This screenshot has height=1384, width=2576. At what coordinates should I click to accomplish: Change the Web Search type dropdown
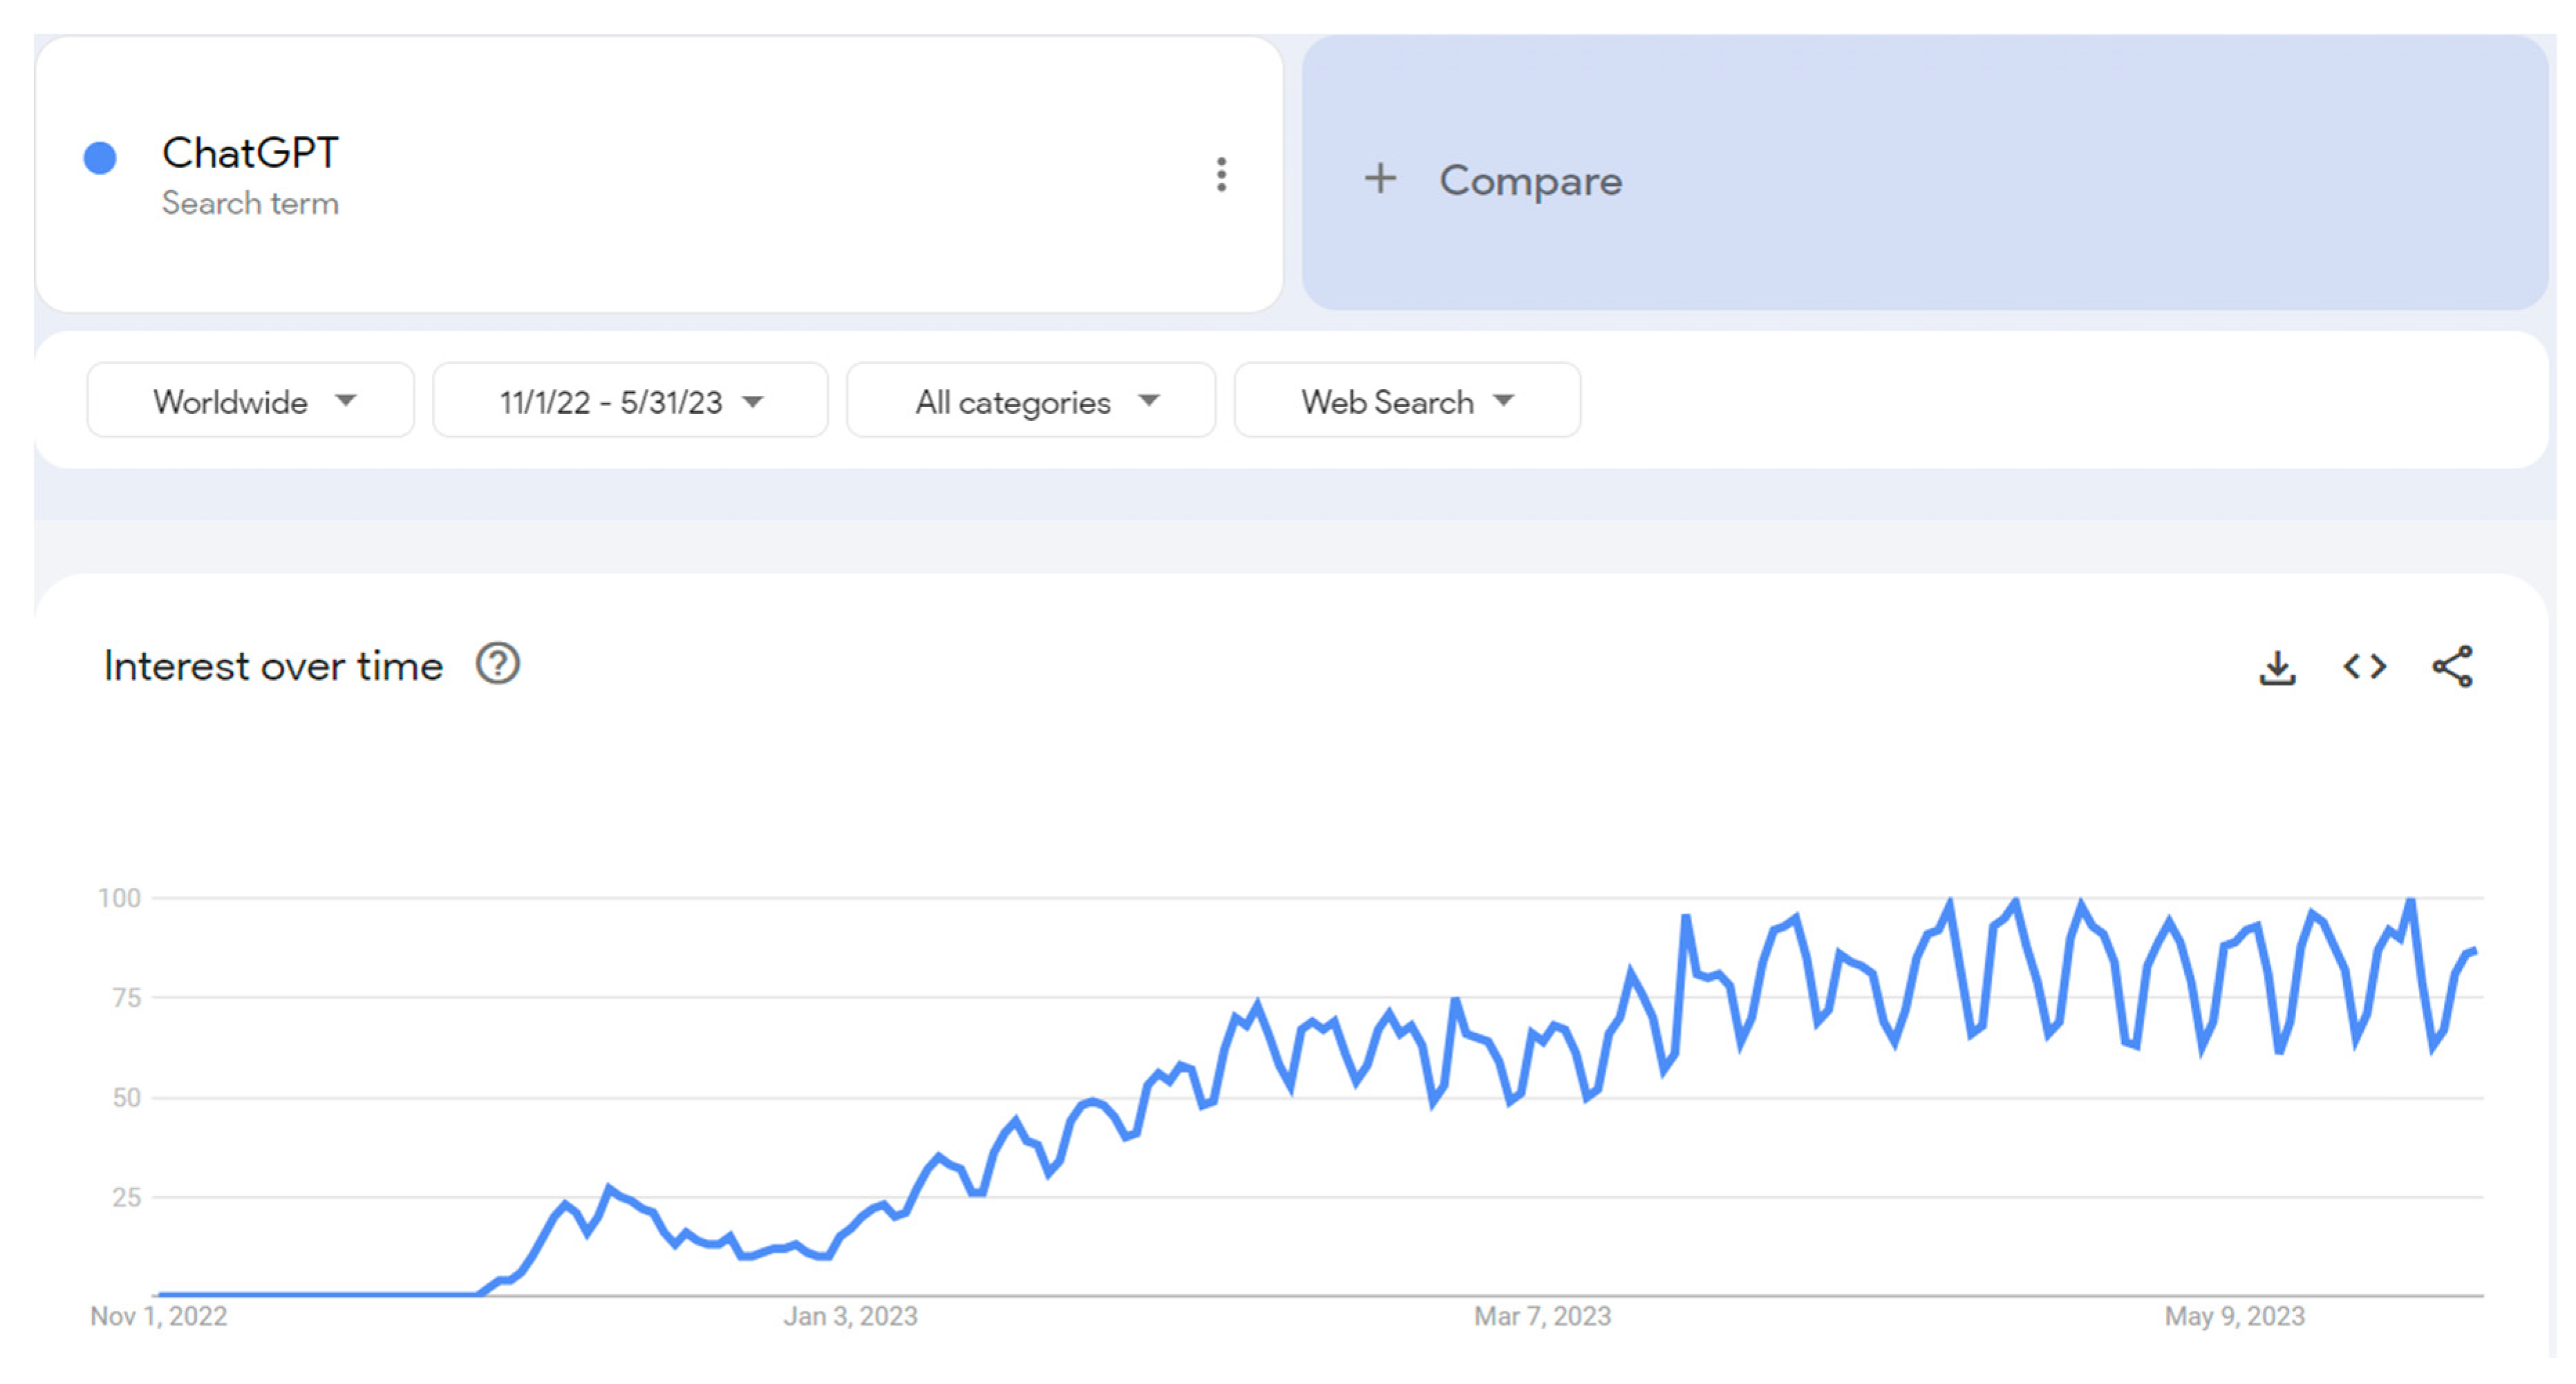1407,401
